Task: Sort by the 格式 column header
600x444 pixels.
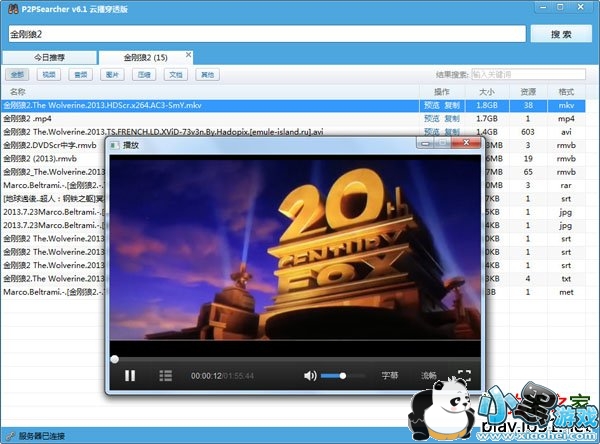Action: pos(566,92)
